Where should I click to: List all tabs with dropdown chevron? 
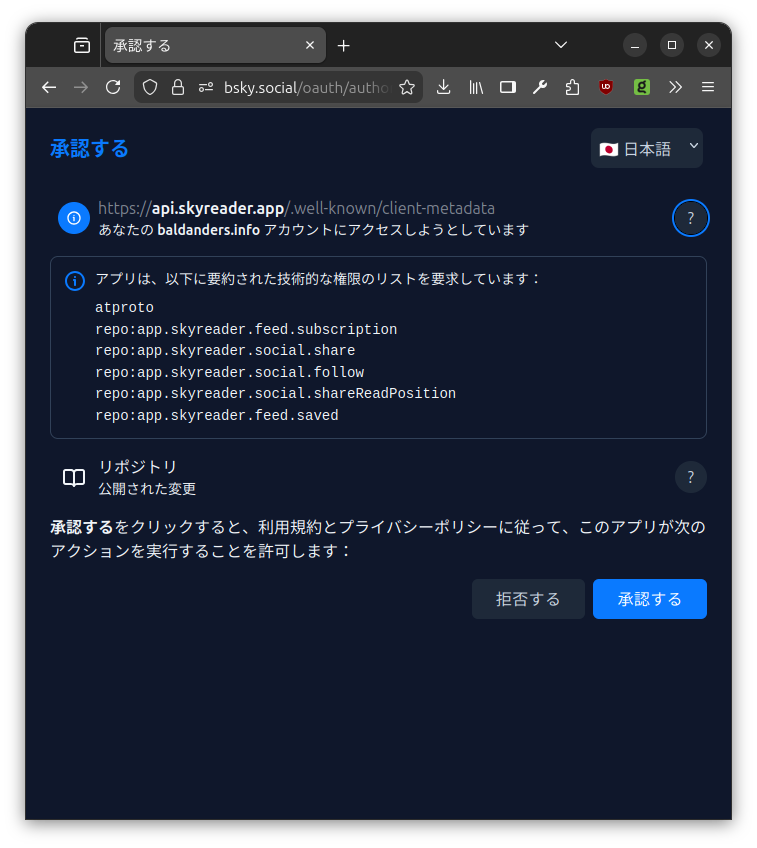click(x=561, y=45)
